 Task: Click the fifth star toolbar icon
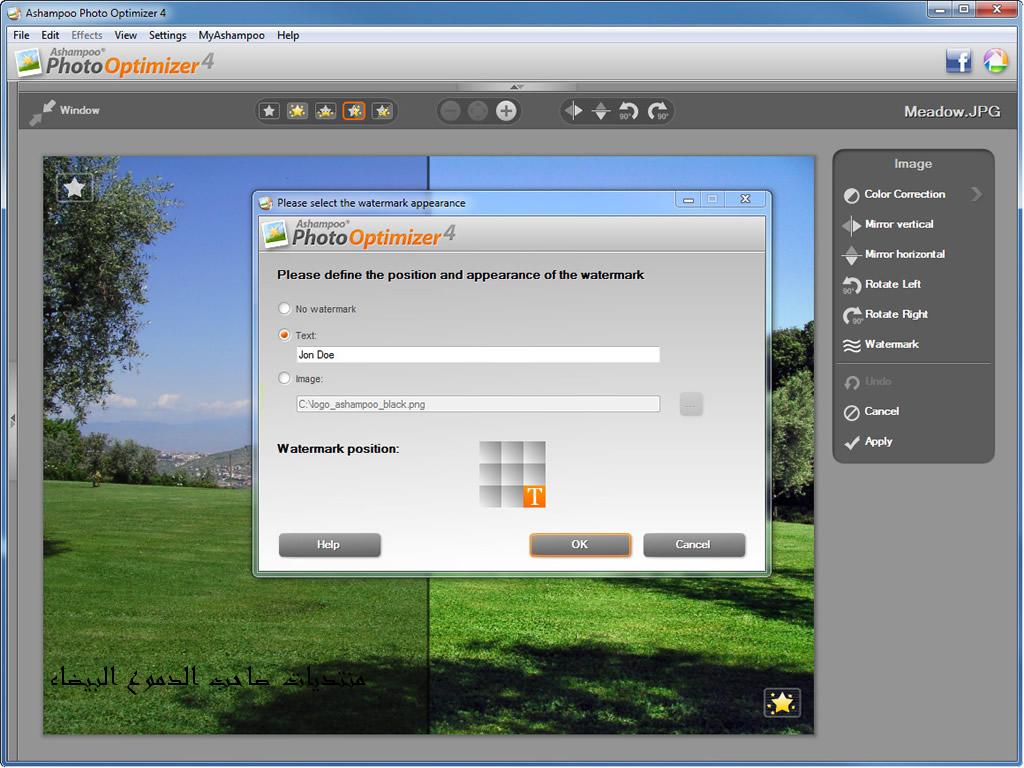pyautogui.click(x=383, y=111)
